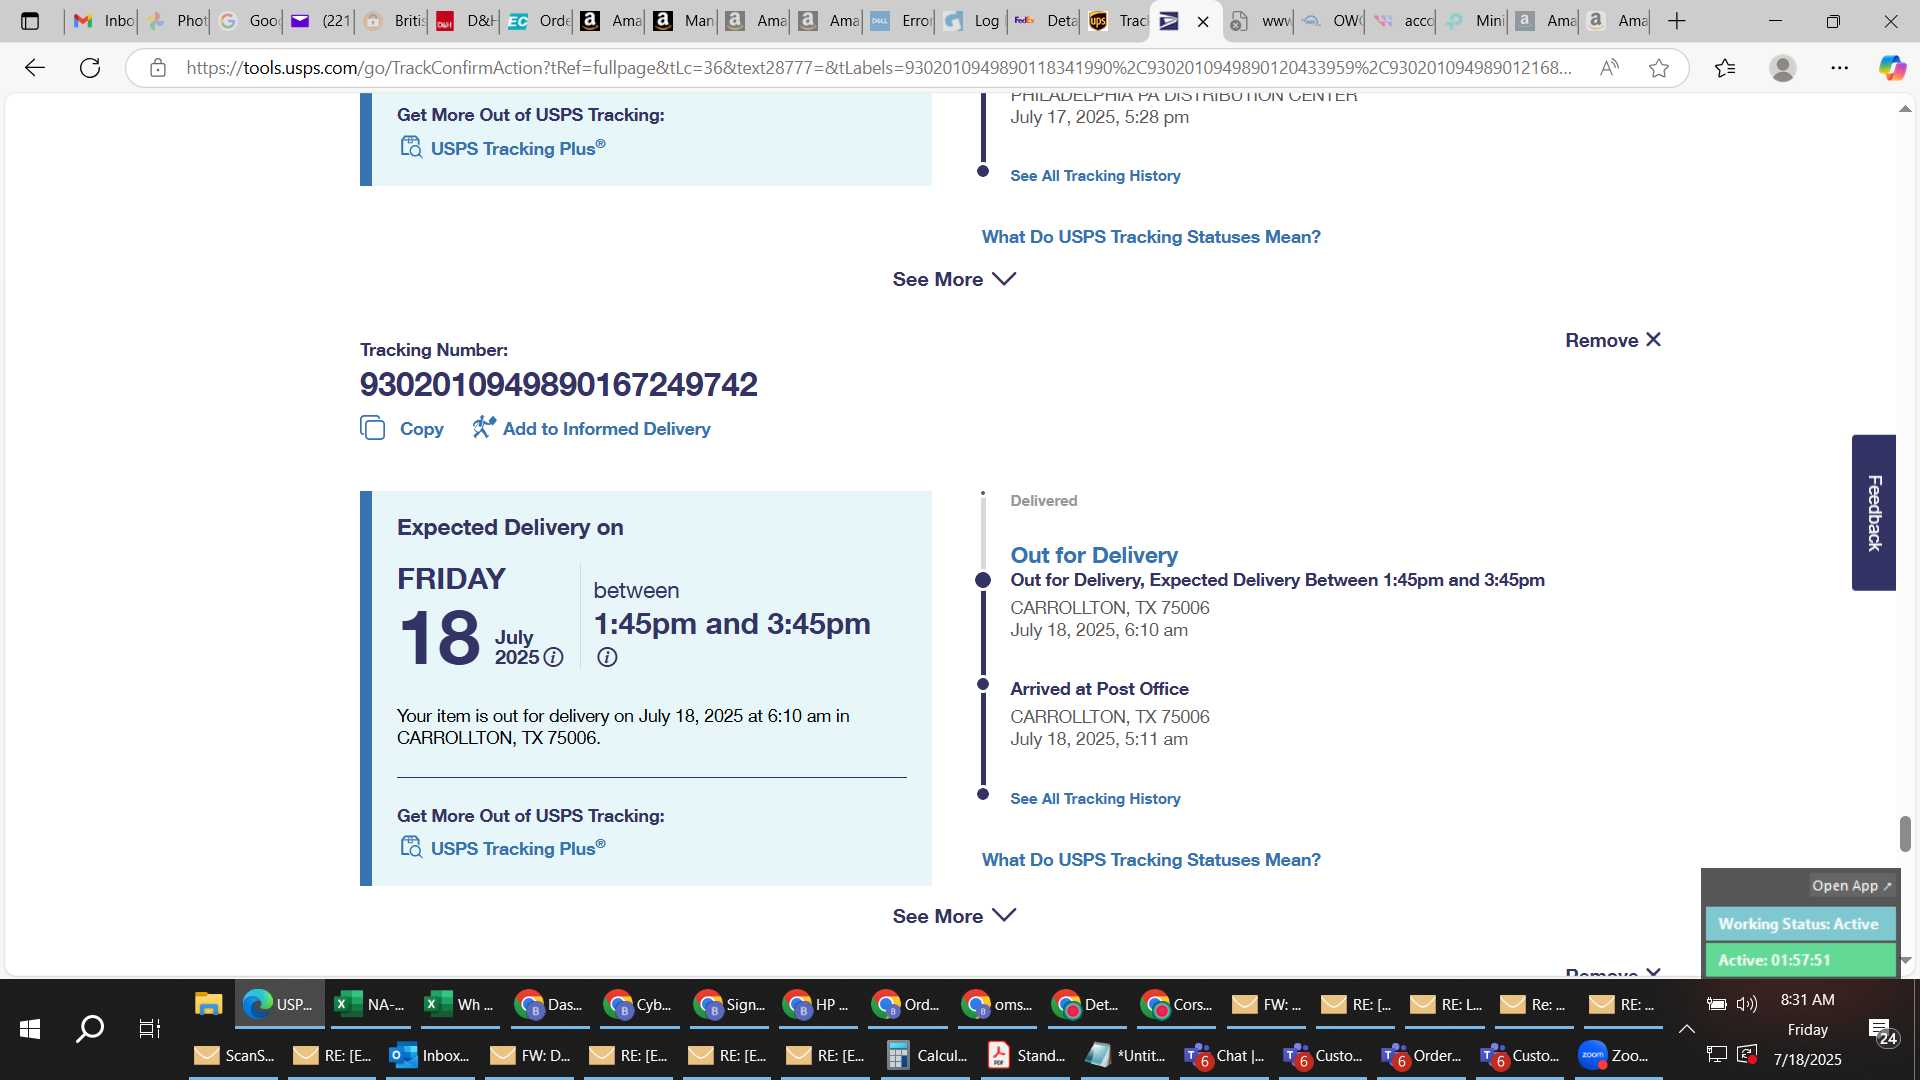Open Chrome Dashboard window taskbar item

[549, 1004]
